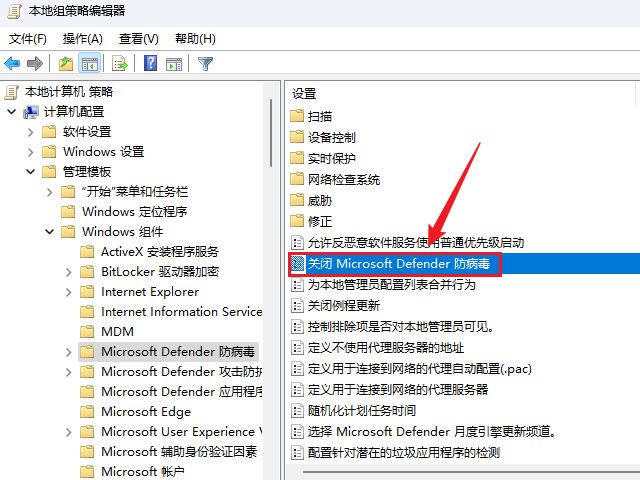Open the 操作(A) menu
The image size is (640, 480).
82,39
